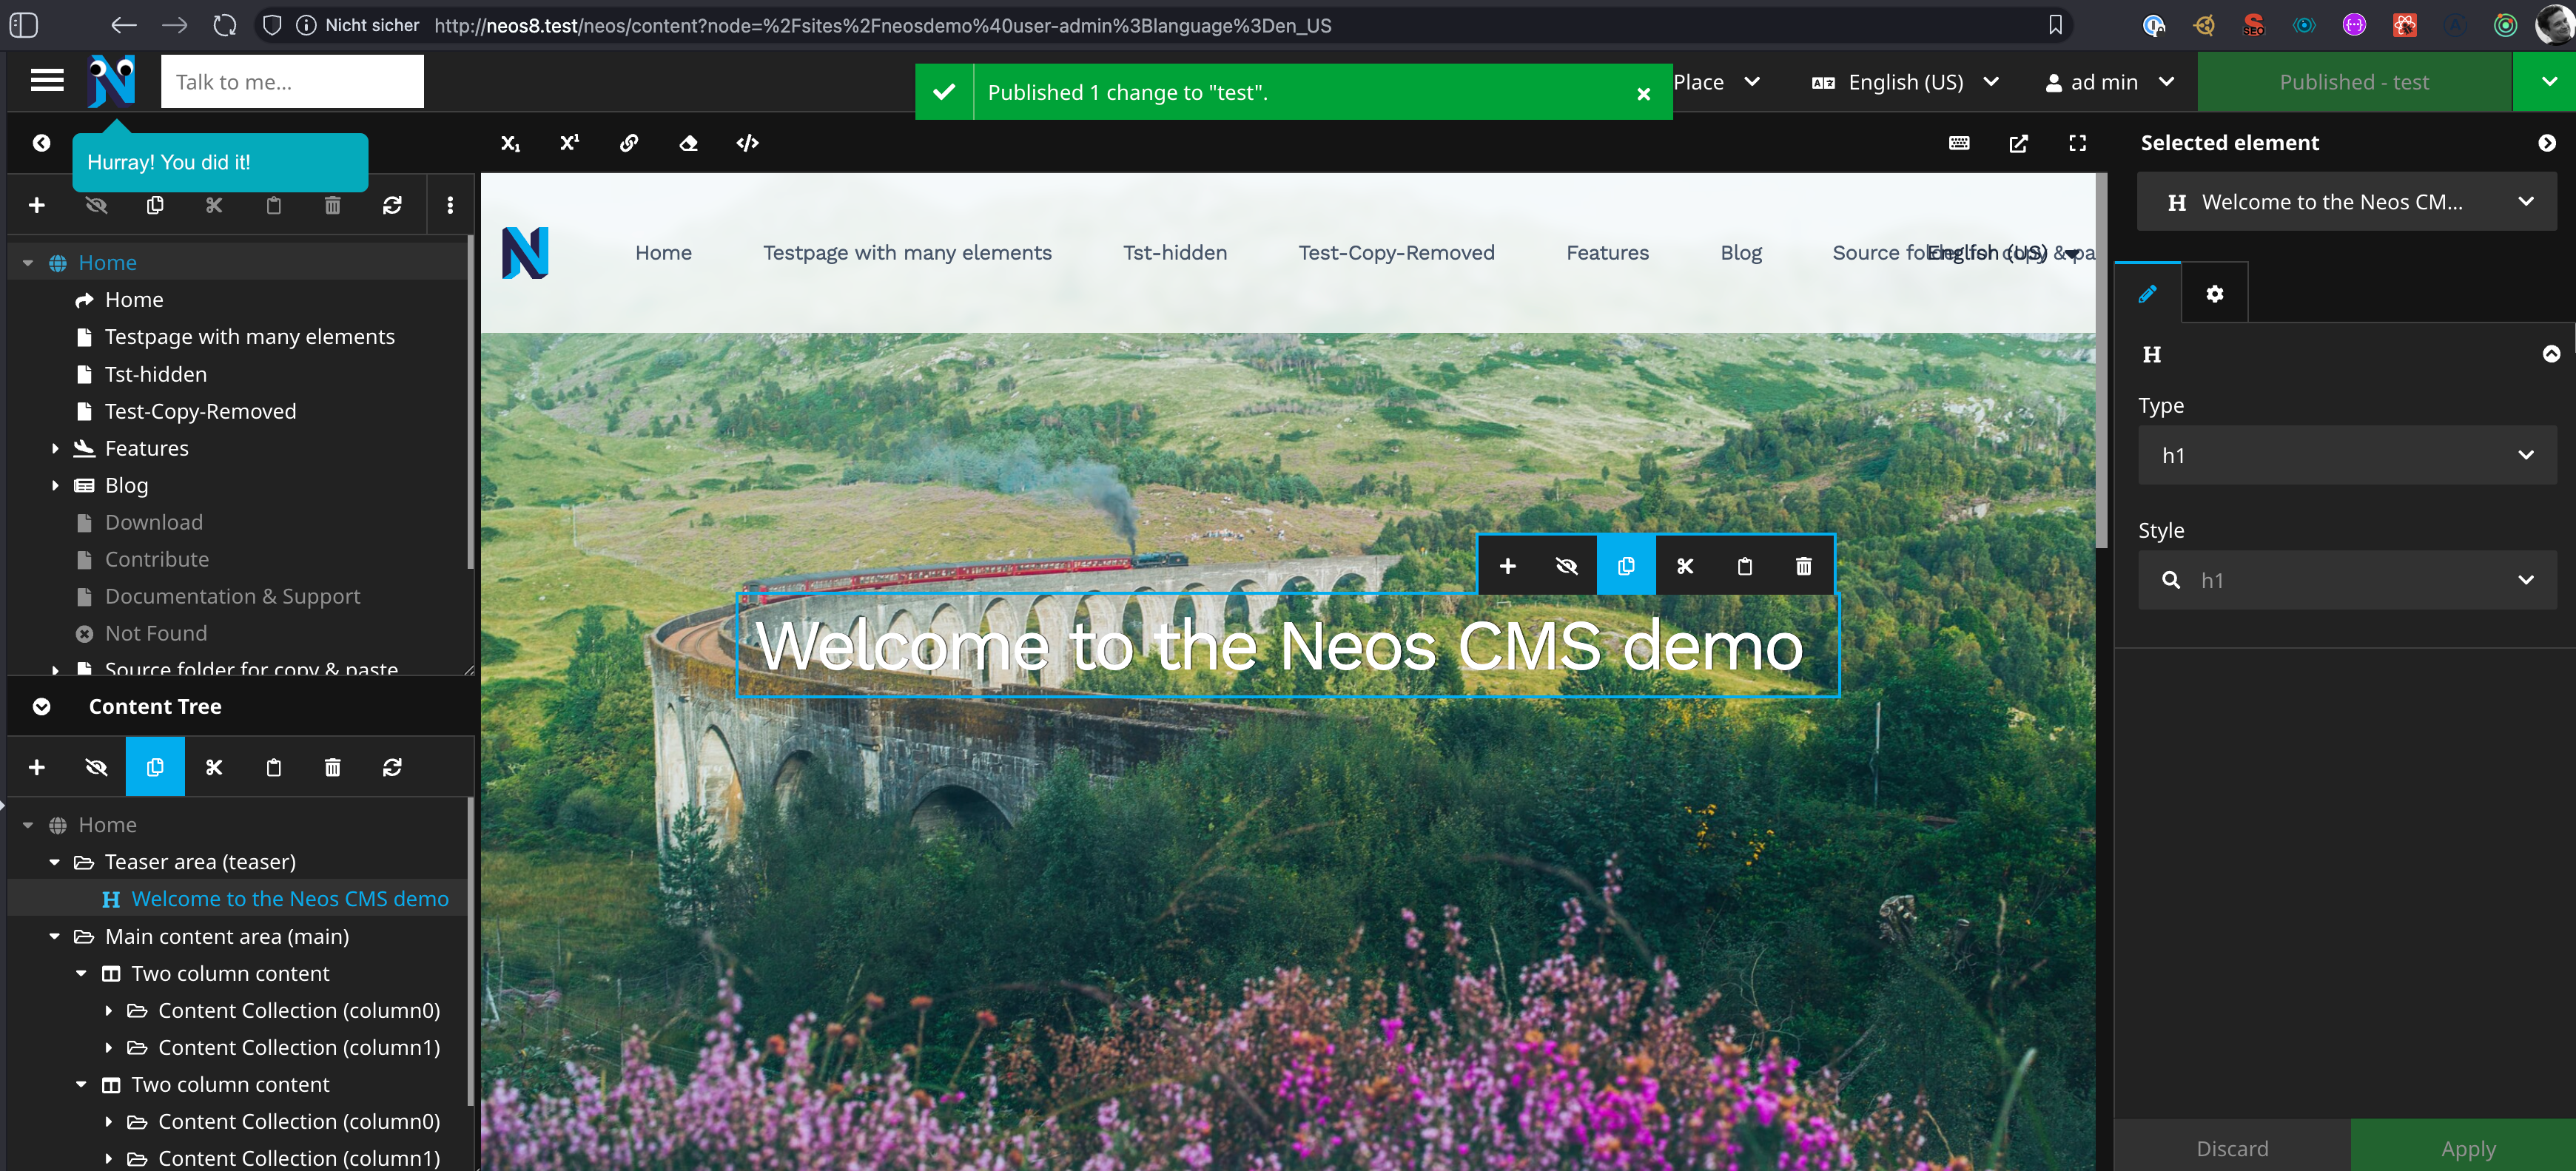Click highlighted copy button in Content Tree toolbar

[155, 767]
